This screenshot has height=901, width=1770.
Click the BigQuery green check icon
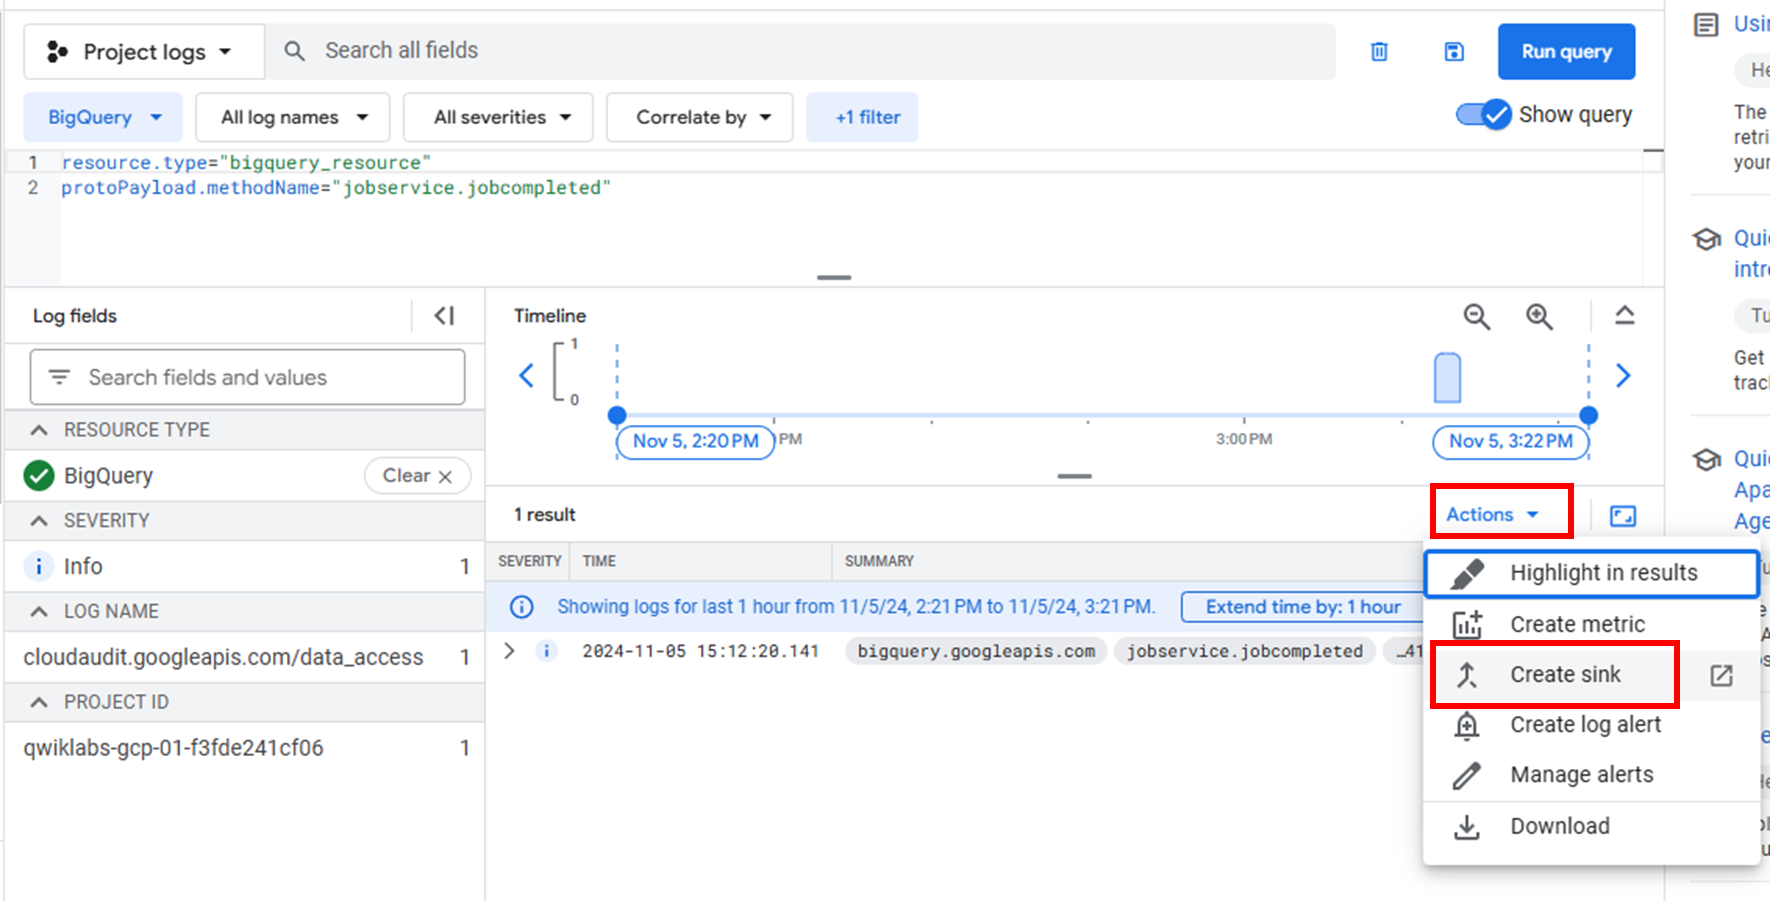(x=39, y=476)
